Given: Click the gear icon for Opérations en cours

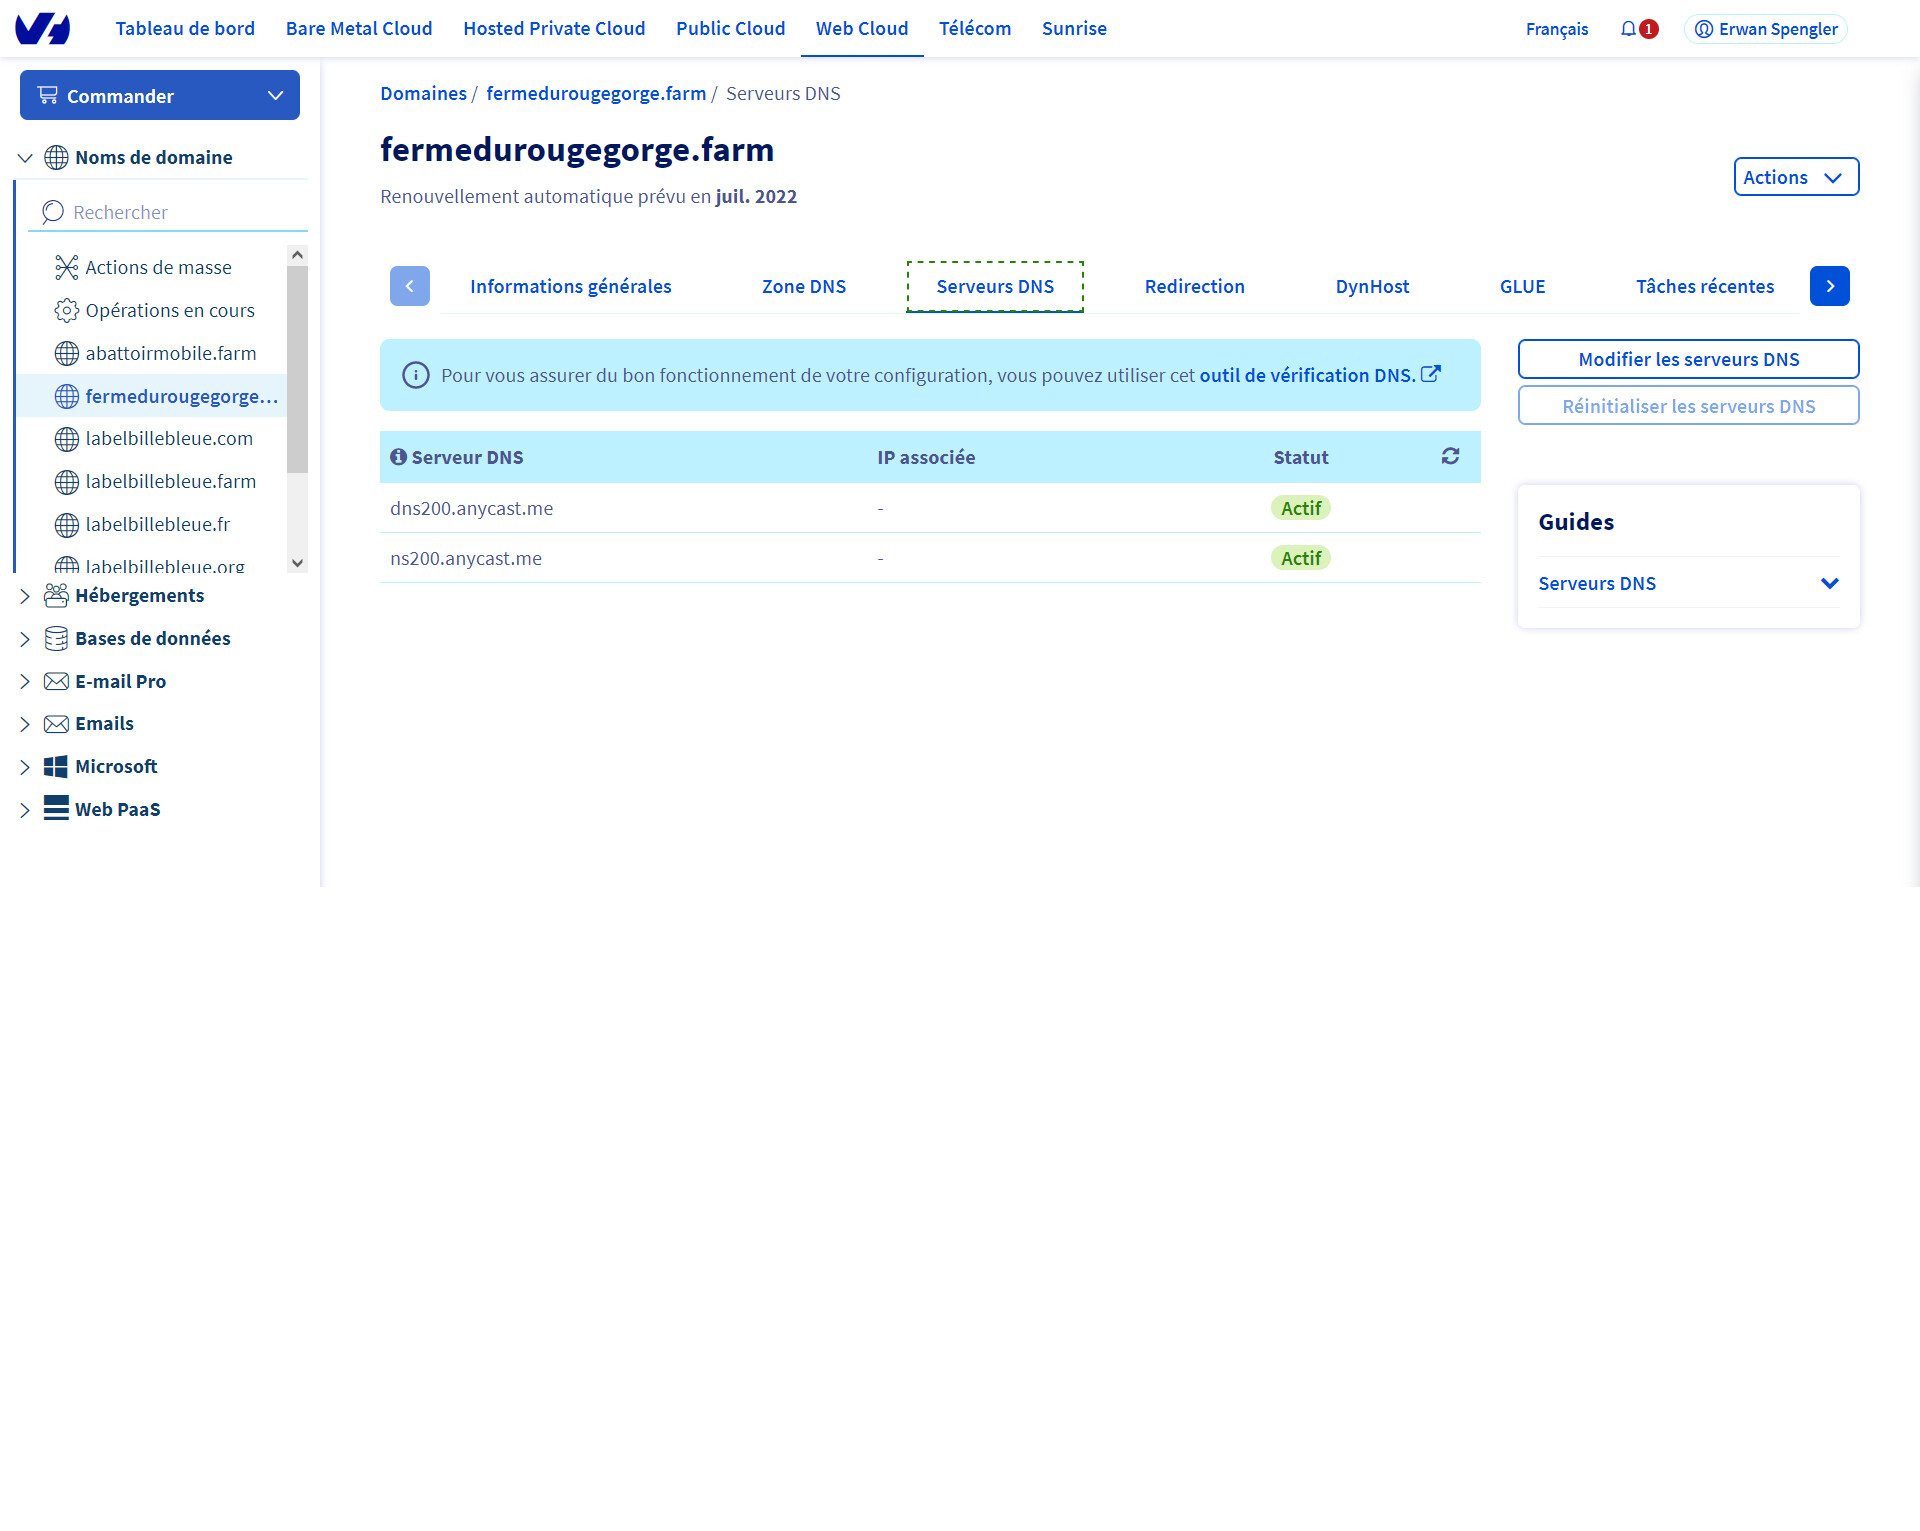Looking at the screenshot, I should tap(67, 310).
